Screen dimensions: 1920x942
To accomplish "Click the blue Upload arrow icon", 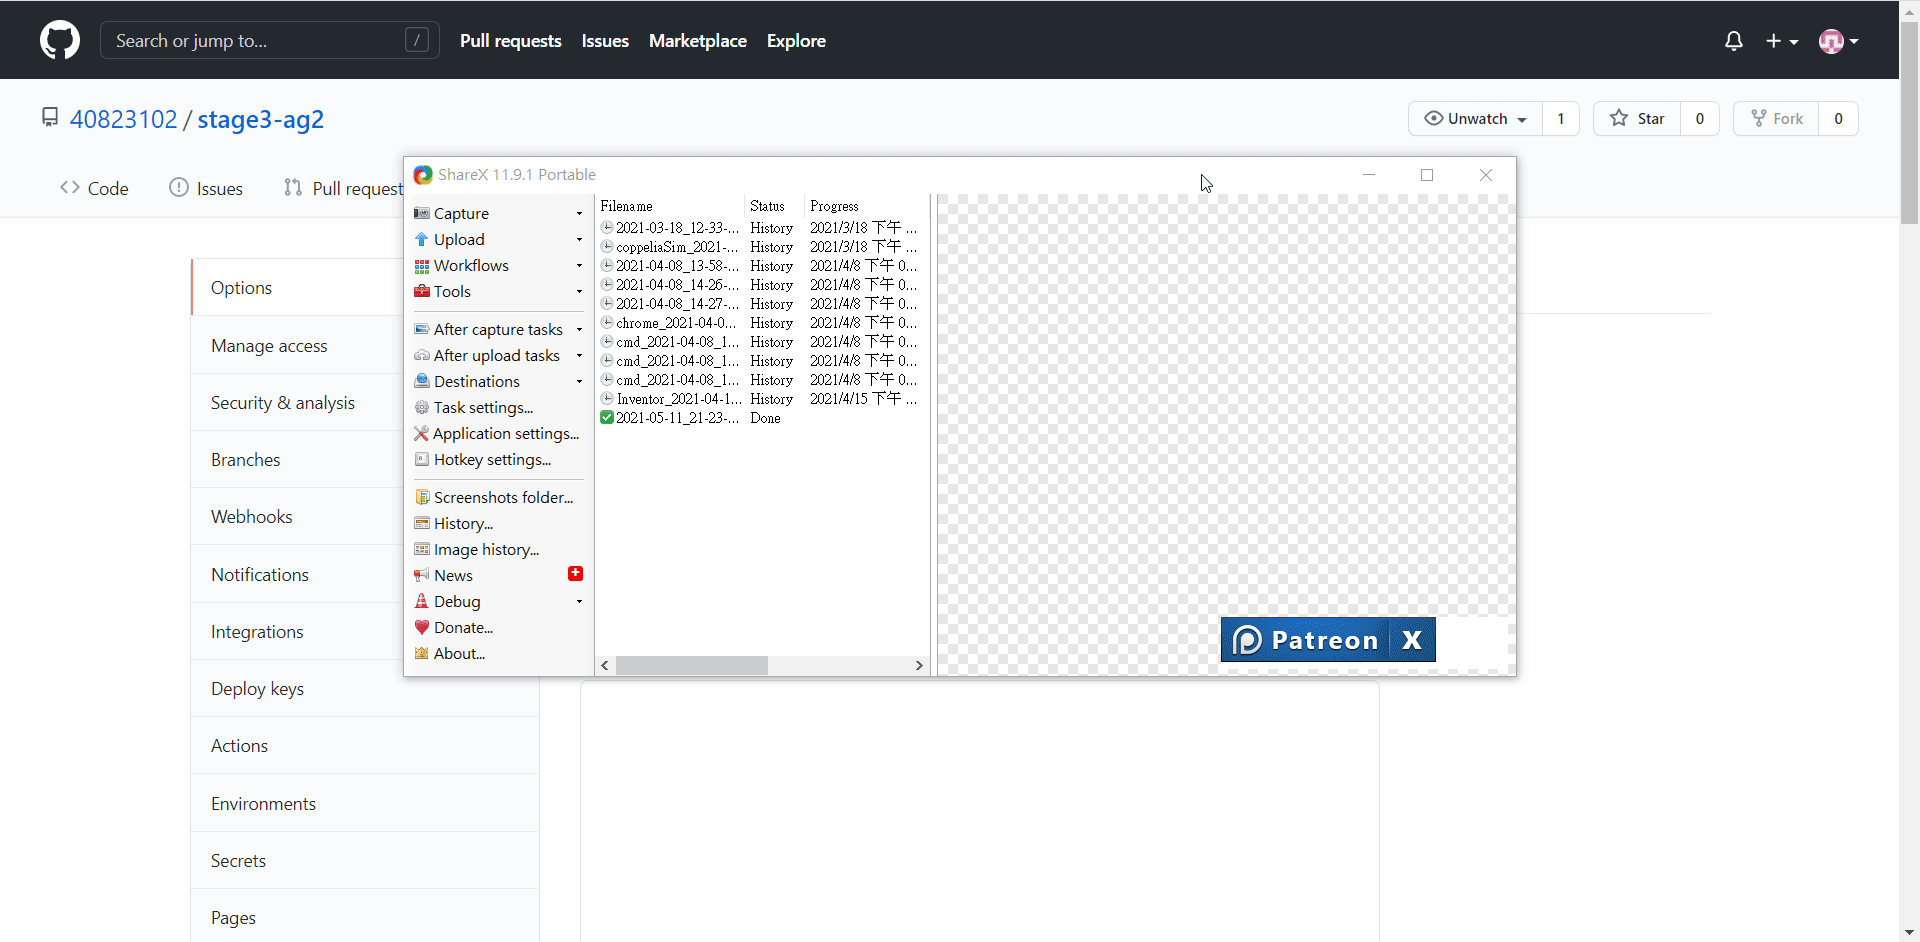I will point(422,239).
